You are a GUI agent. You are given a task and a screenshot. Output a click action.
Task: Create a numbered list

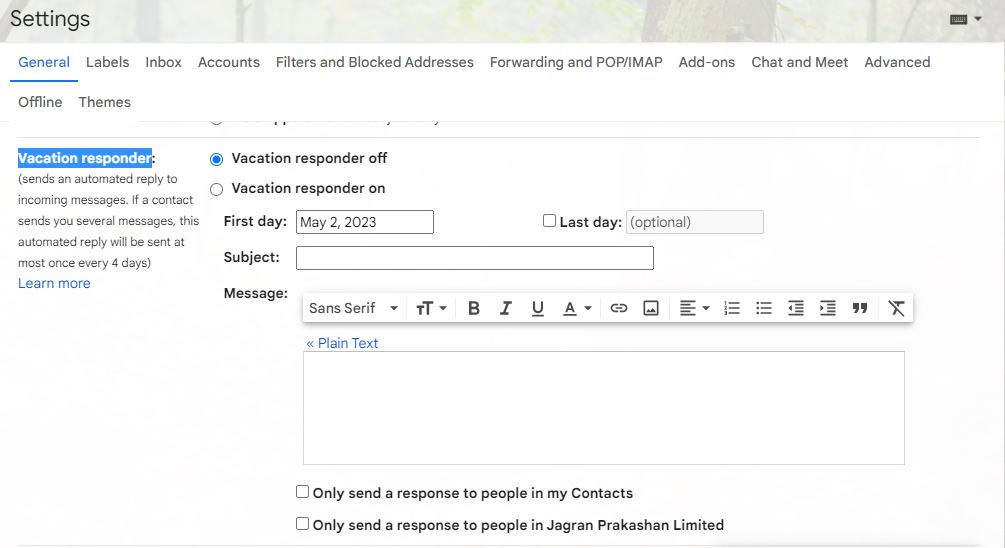tap(732, 308)
